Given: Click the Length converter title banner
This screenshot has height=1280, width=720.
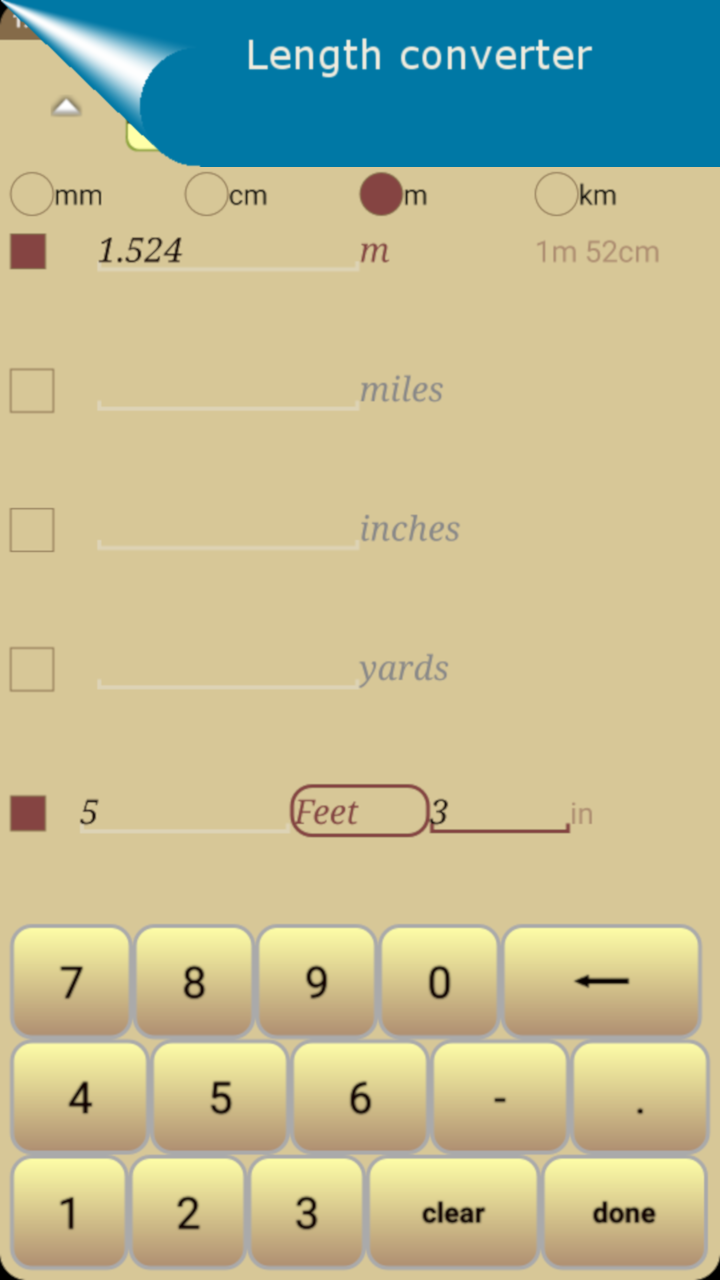Looking at the screenshot, I should click(420, 56).
